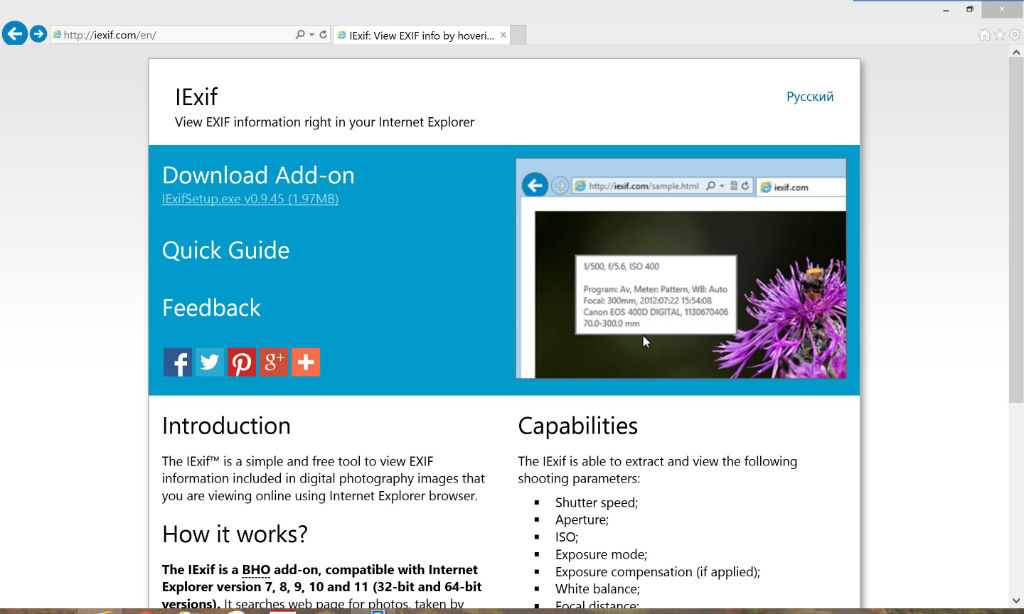The width and height of the screenshot is (1024, 614).
Task: Open the Tools gear menu
Action: tap(1014, 35)
